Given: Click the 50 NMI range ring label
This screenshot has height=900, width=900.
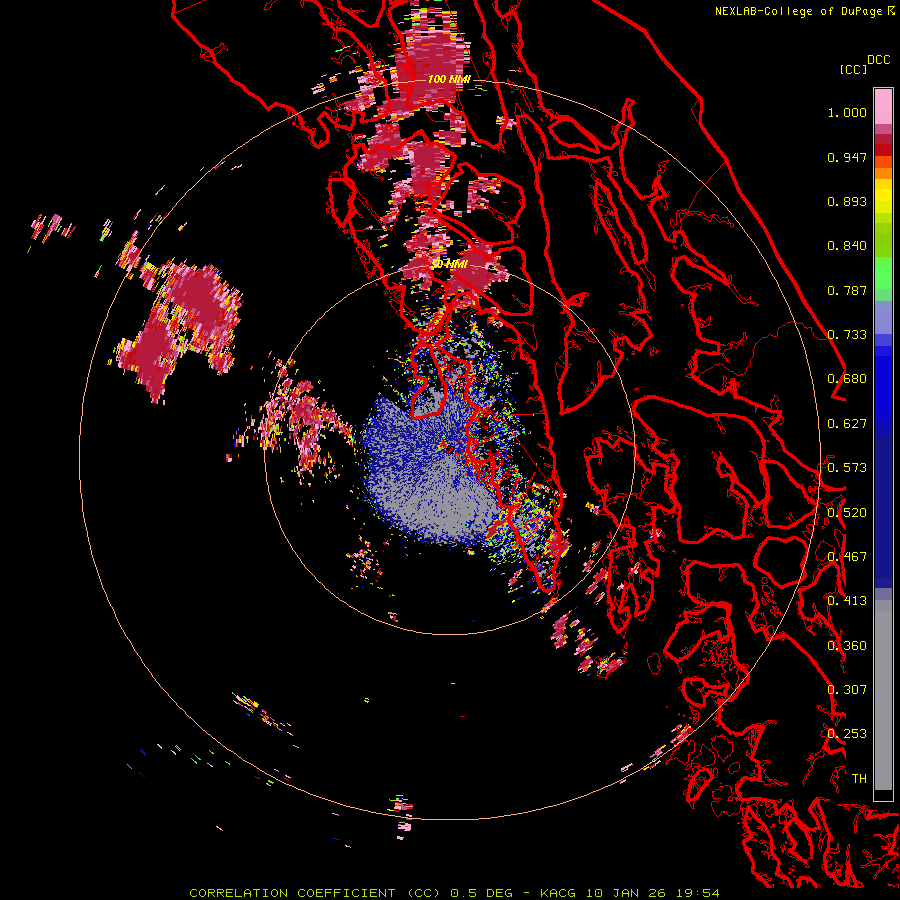Looking at the screenshot, I should pos(449,264).
